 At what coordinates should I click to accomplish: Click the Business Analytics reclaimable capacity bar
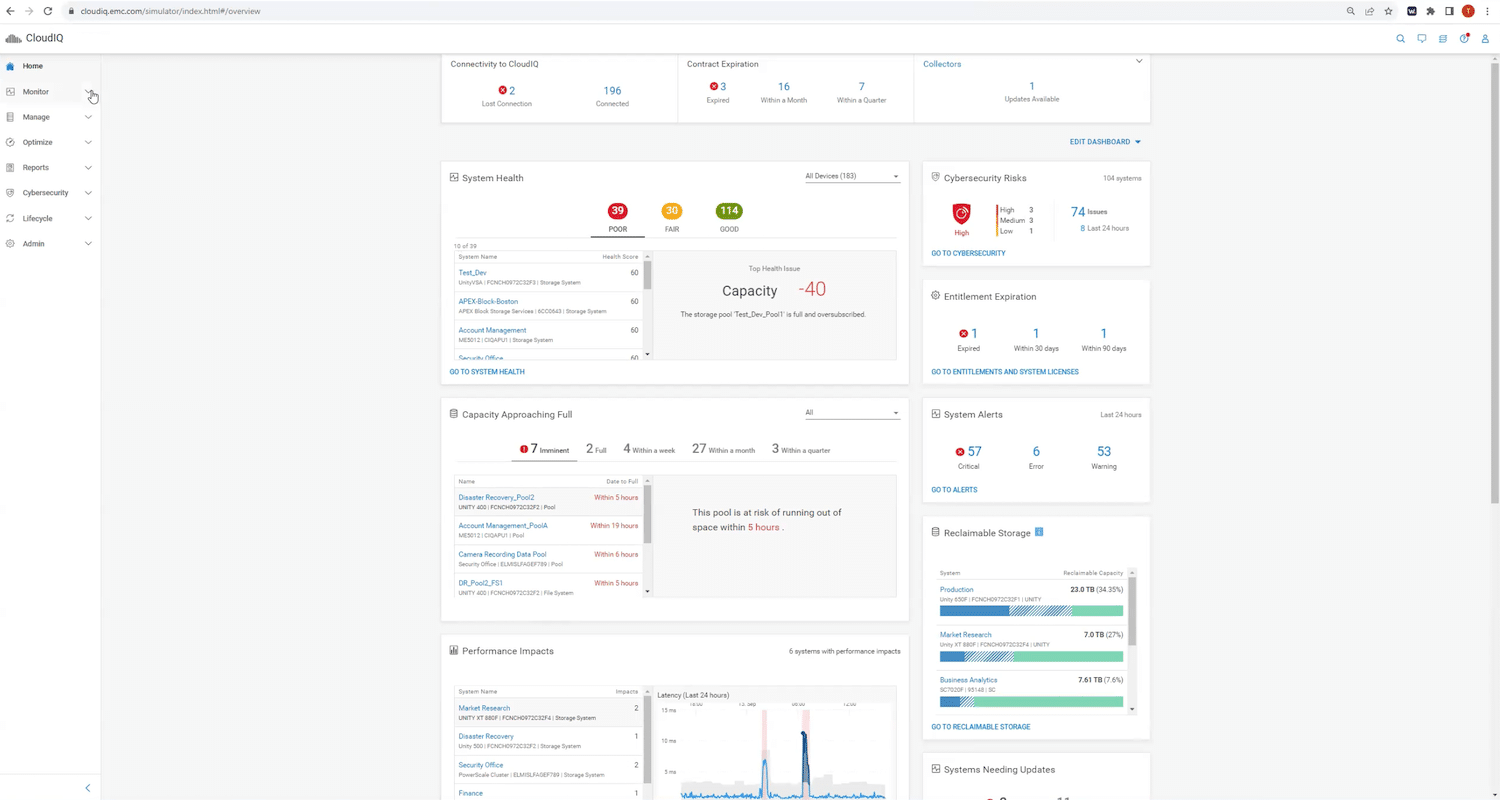pos(1031,702)
